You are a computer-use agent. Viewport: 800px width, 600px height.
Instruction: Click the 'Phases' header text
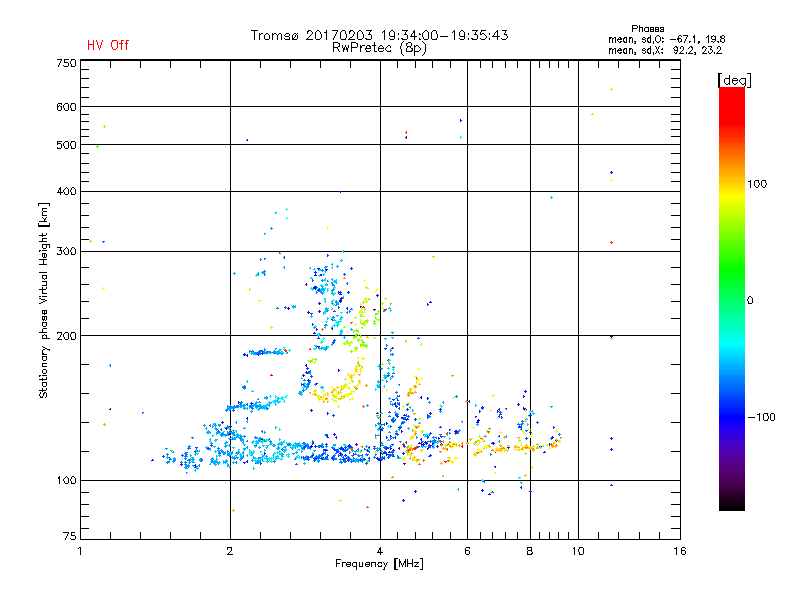pyautogui.click(x=647, y=29)
